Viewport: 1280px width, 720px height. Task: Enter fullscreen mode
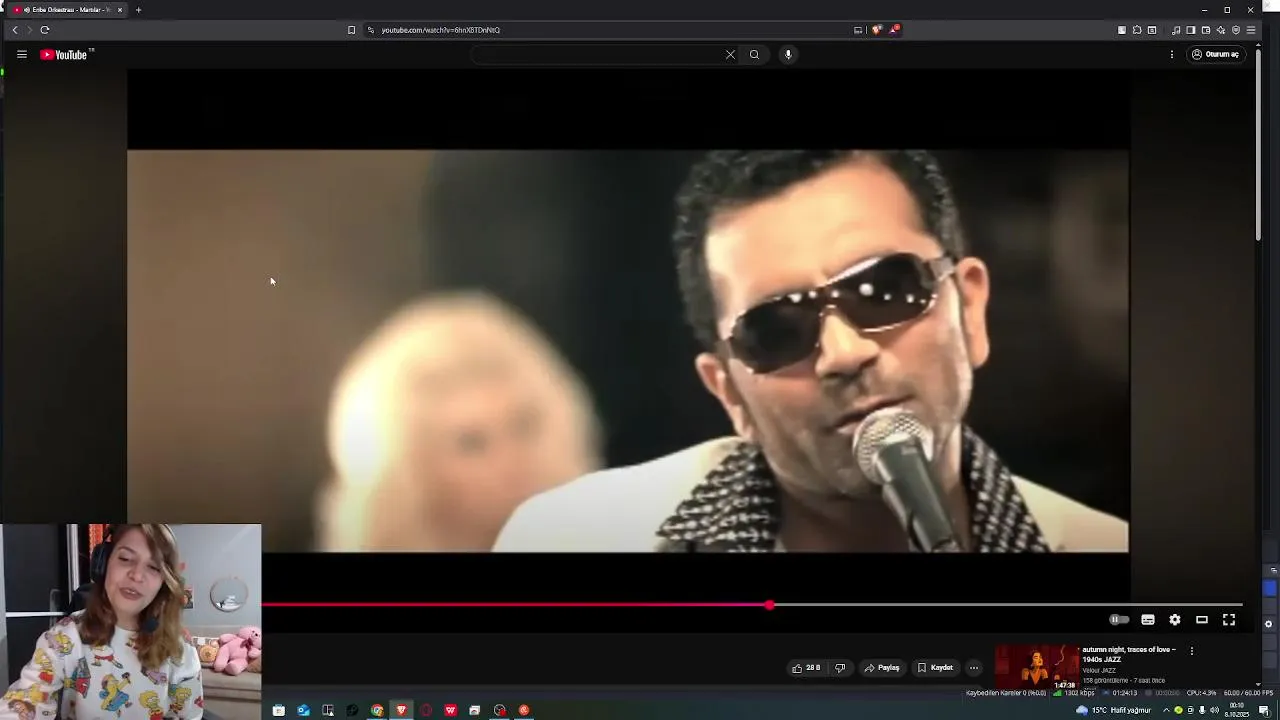pos(1229,620)
